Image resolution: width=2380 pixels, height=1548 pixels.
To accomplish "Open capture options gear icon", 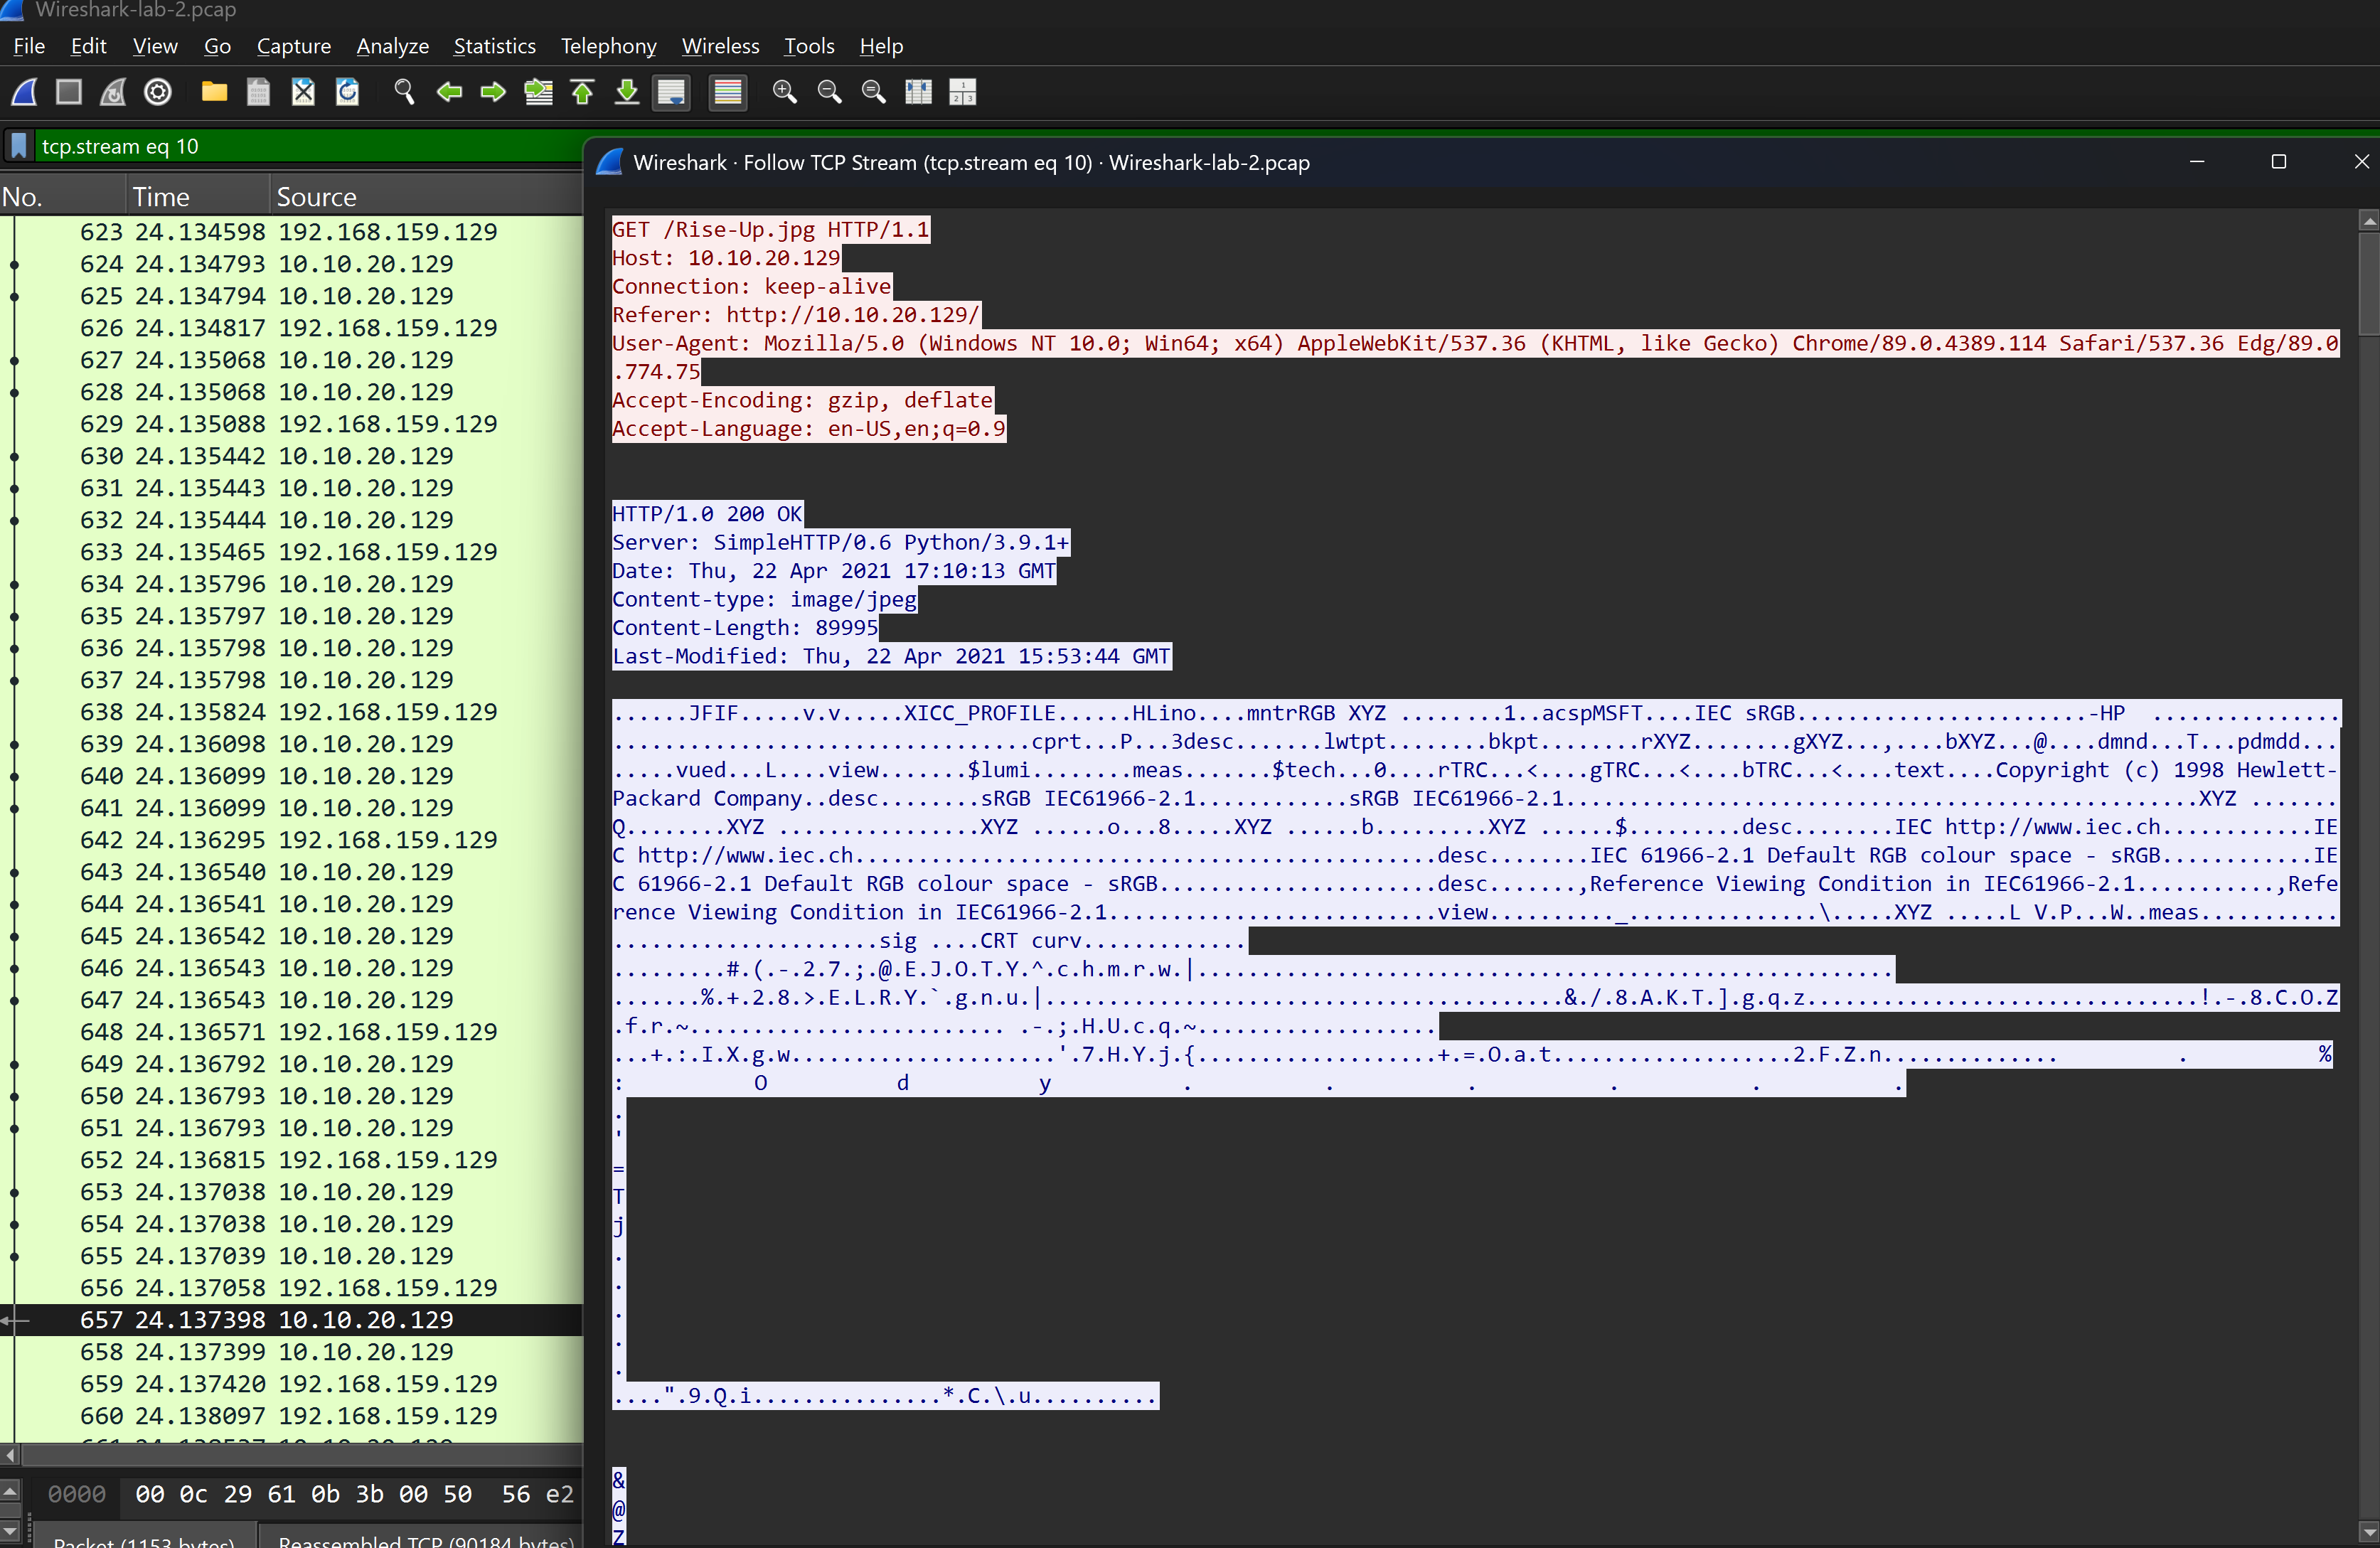I will [158, 92].
